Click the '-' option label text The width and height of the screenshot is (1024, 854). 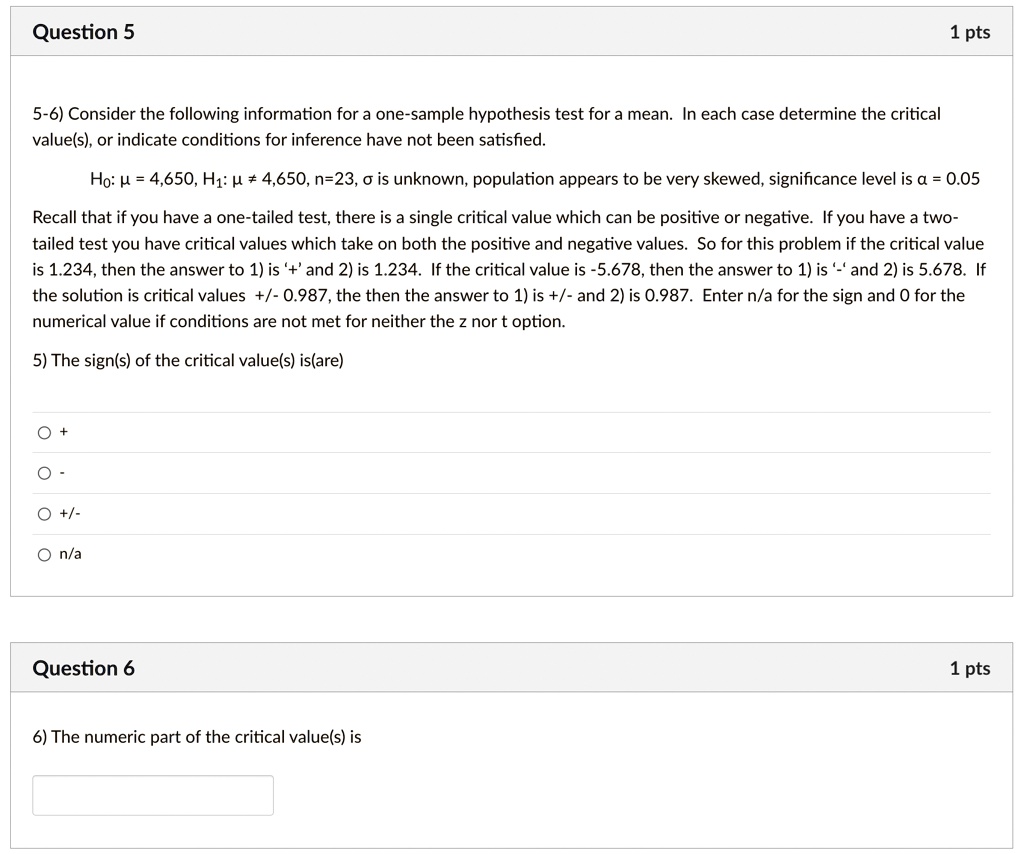63,472
